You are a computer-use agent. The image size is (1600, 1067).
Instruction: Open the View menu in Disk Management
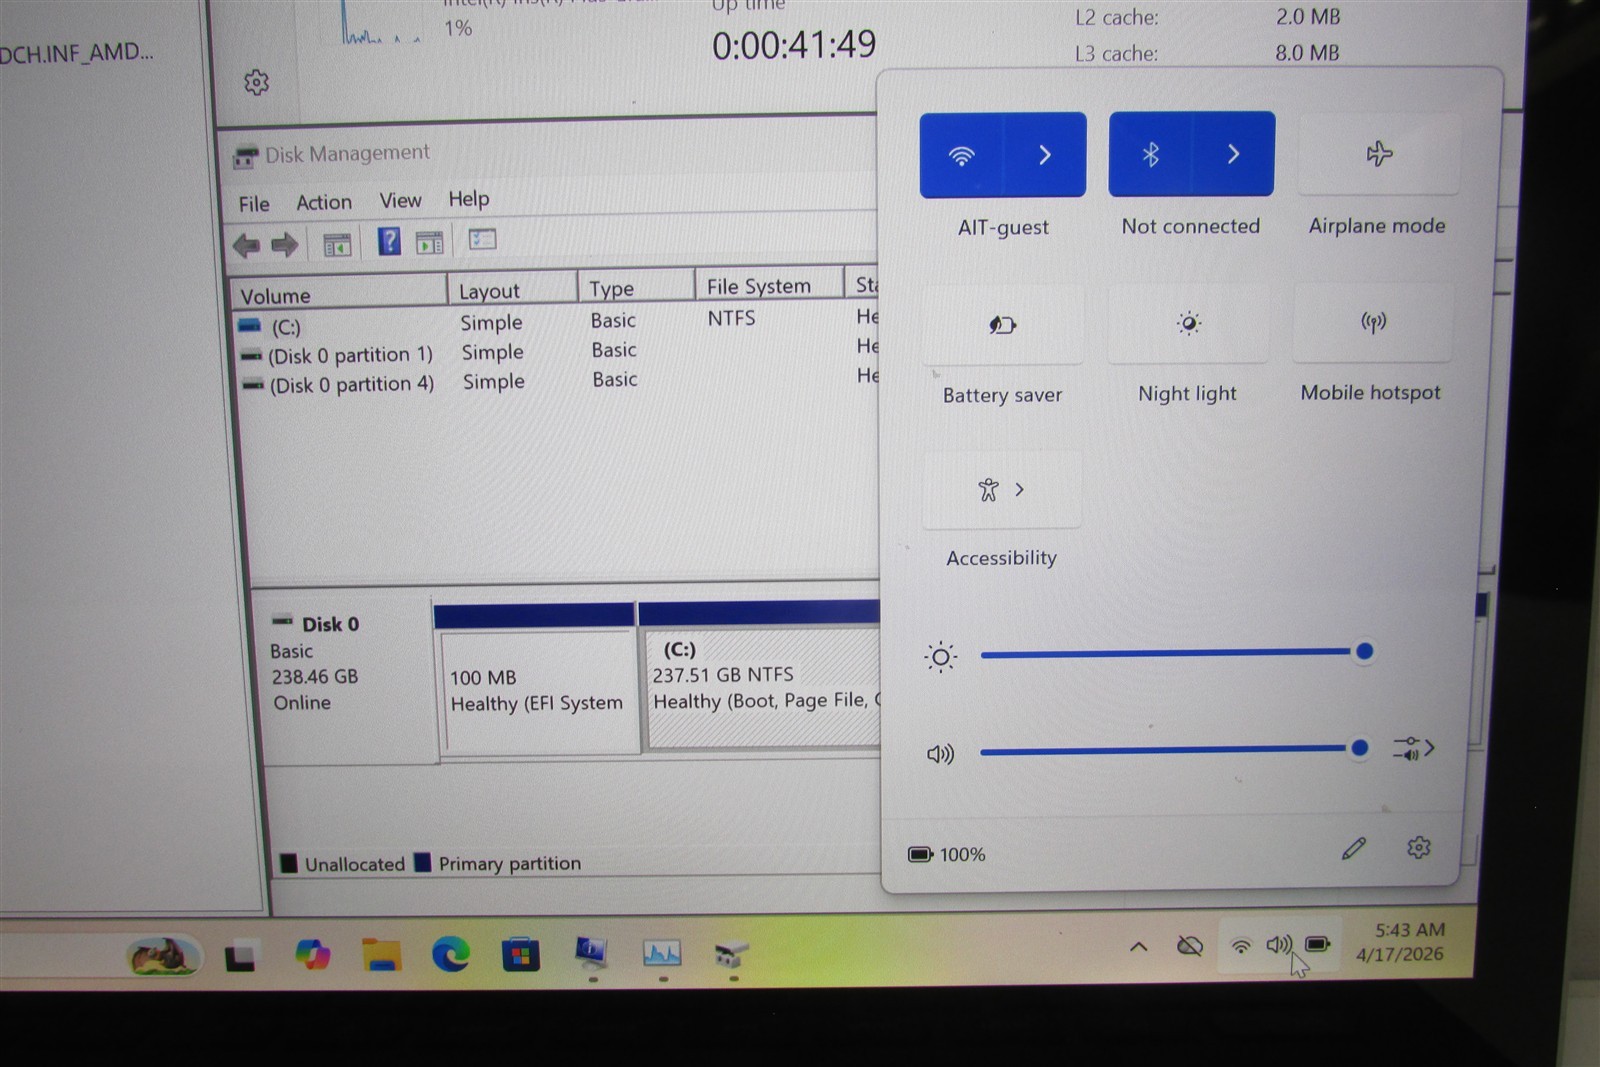tap(400, 201)
